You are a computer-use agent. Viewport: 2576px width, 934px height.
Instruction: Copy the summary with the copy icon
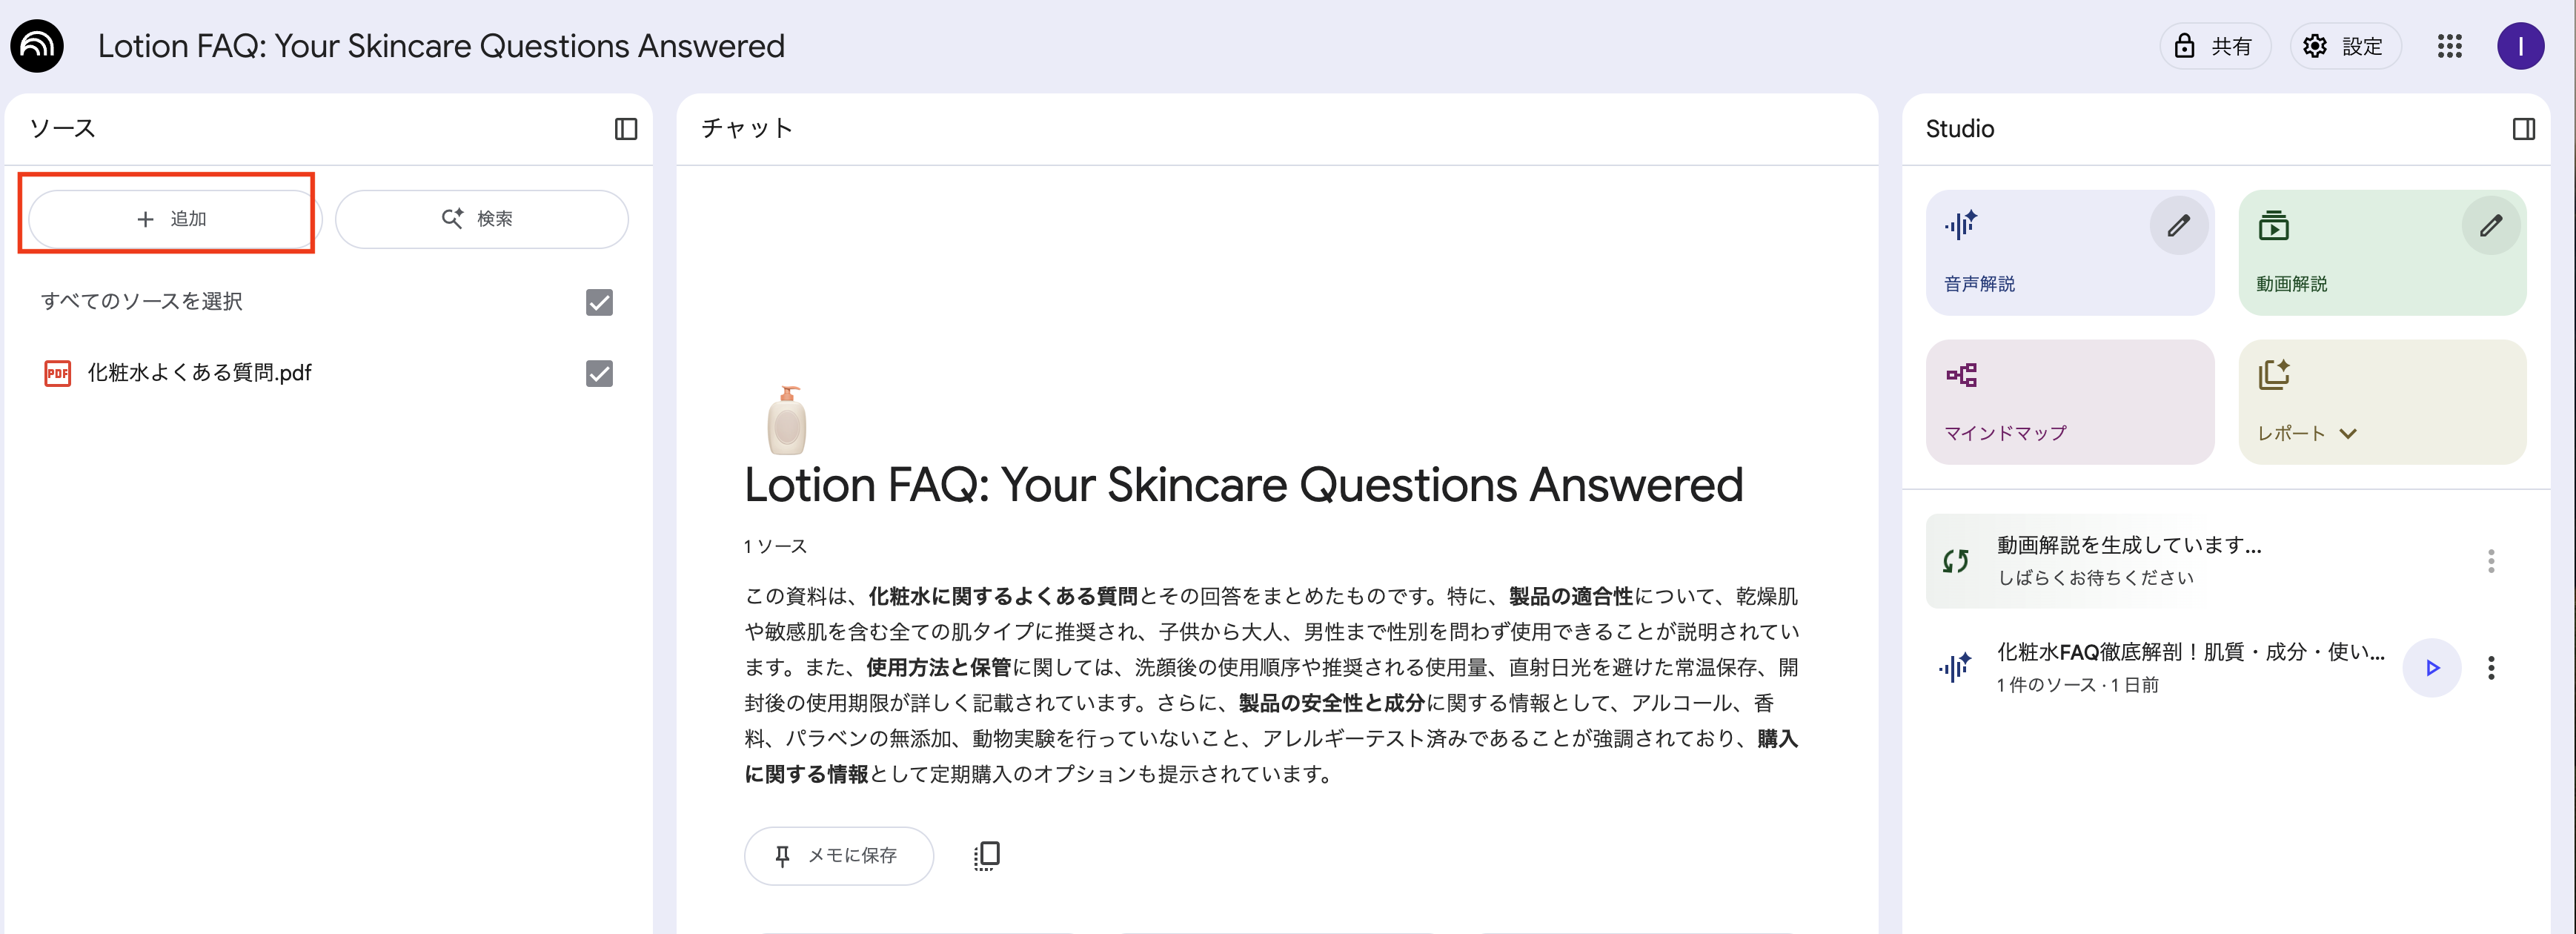pos(986,855)
